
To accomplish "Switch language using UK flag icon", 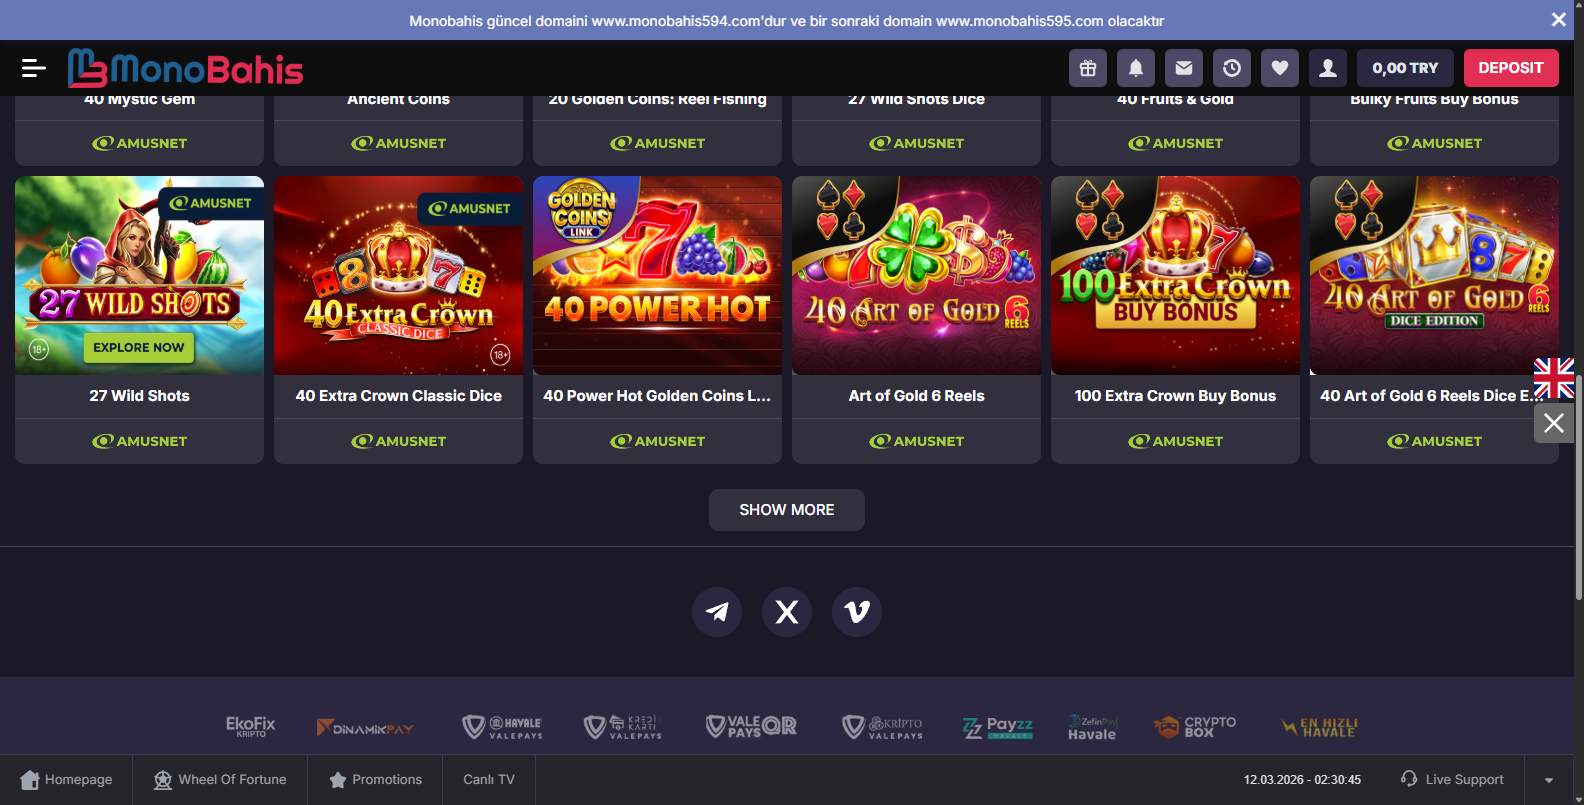I will tap(1554, 378).
